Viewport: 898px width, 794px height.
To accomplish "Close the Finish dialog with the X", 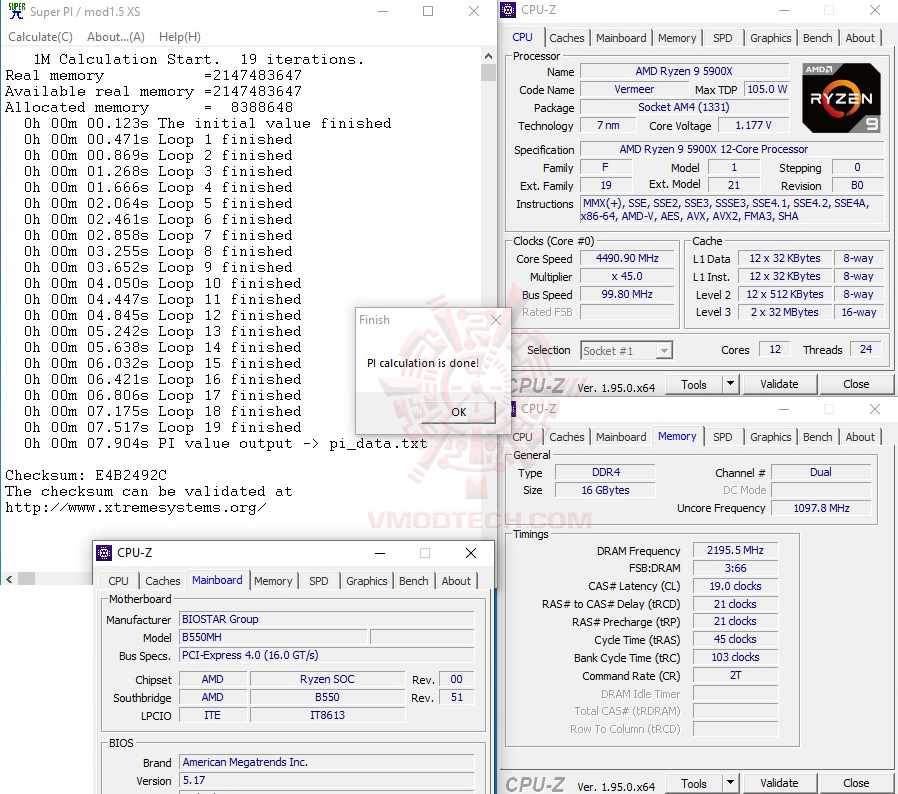I will click(496, 320).
